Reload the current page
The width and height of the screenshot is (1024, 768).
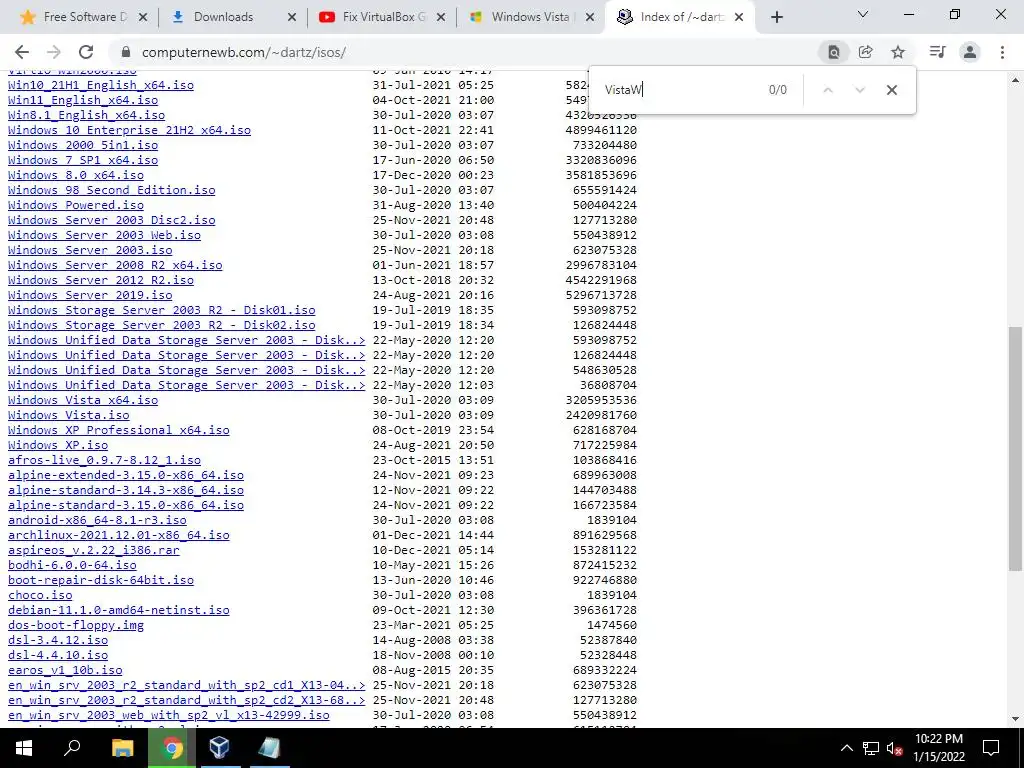86,52
